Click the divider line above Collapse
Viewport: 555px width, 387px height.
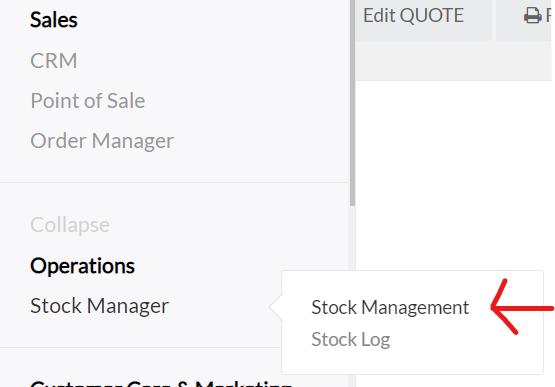[174, 183]
